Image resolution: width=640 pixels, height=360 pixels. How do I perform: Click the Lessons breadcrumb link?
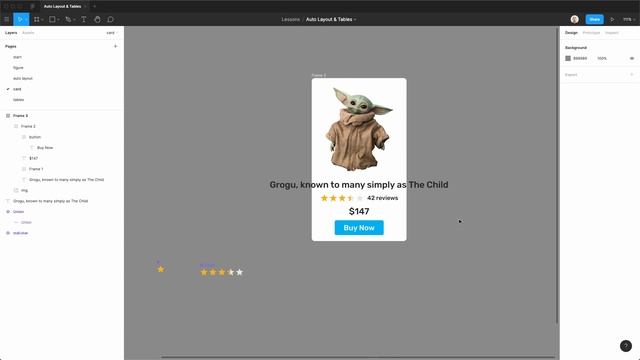click(x=290, y=19)
